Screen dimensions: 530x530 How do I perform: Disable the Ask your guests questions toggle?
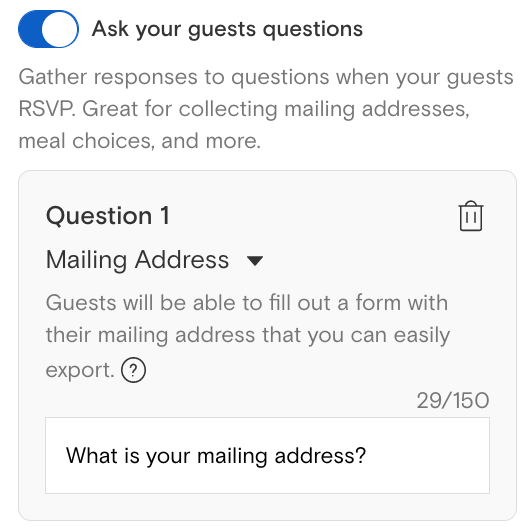tap(48, 29)
